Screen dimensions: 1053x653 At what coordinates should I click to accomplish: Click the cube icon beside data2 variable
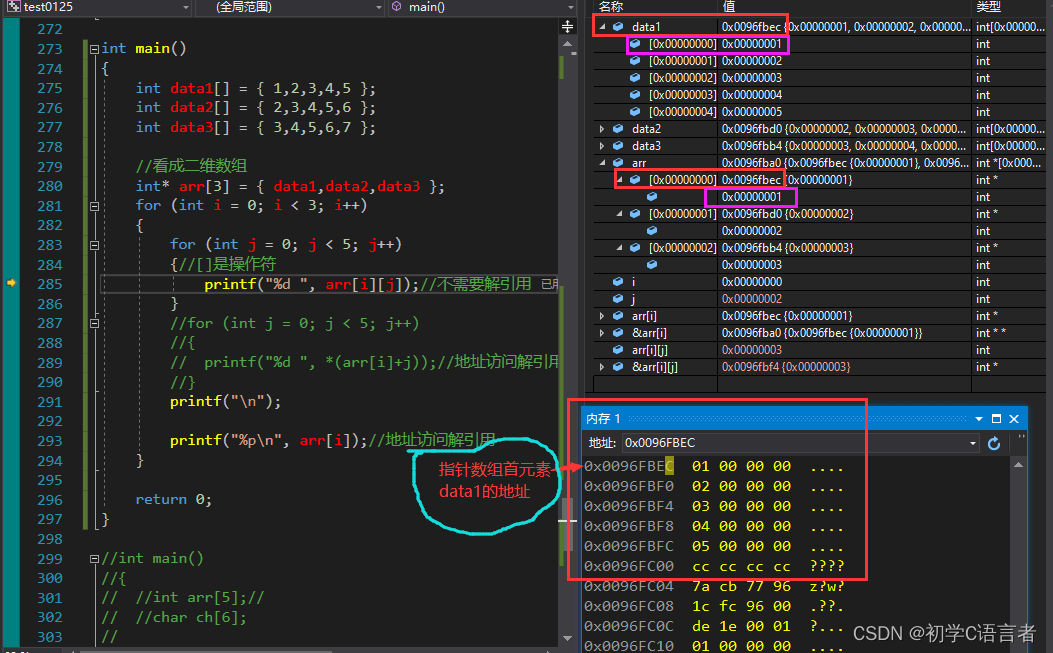(x=618, y=129)
